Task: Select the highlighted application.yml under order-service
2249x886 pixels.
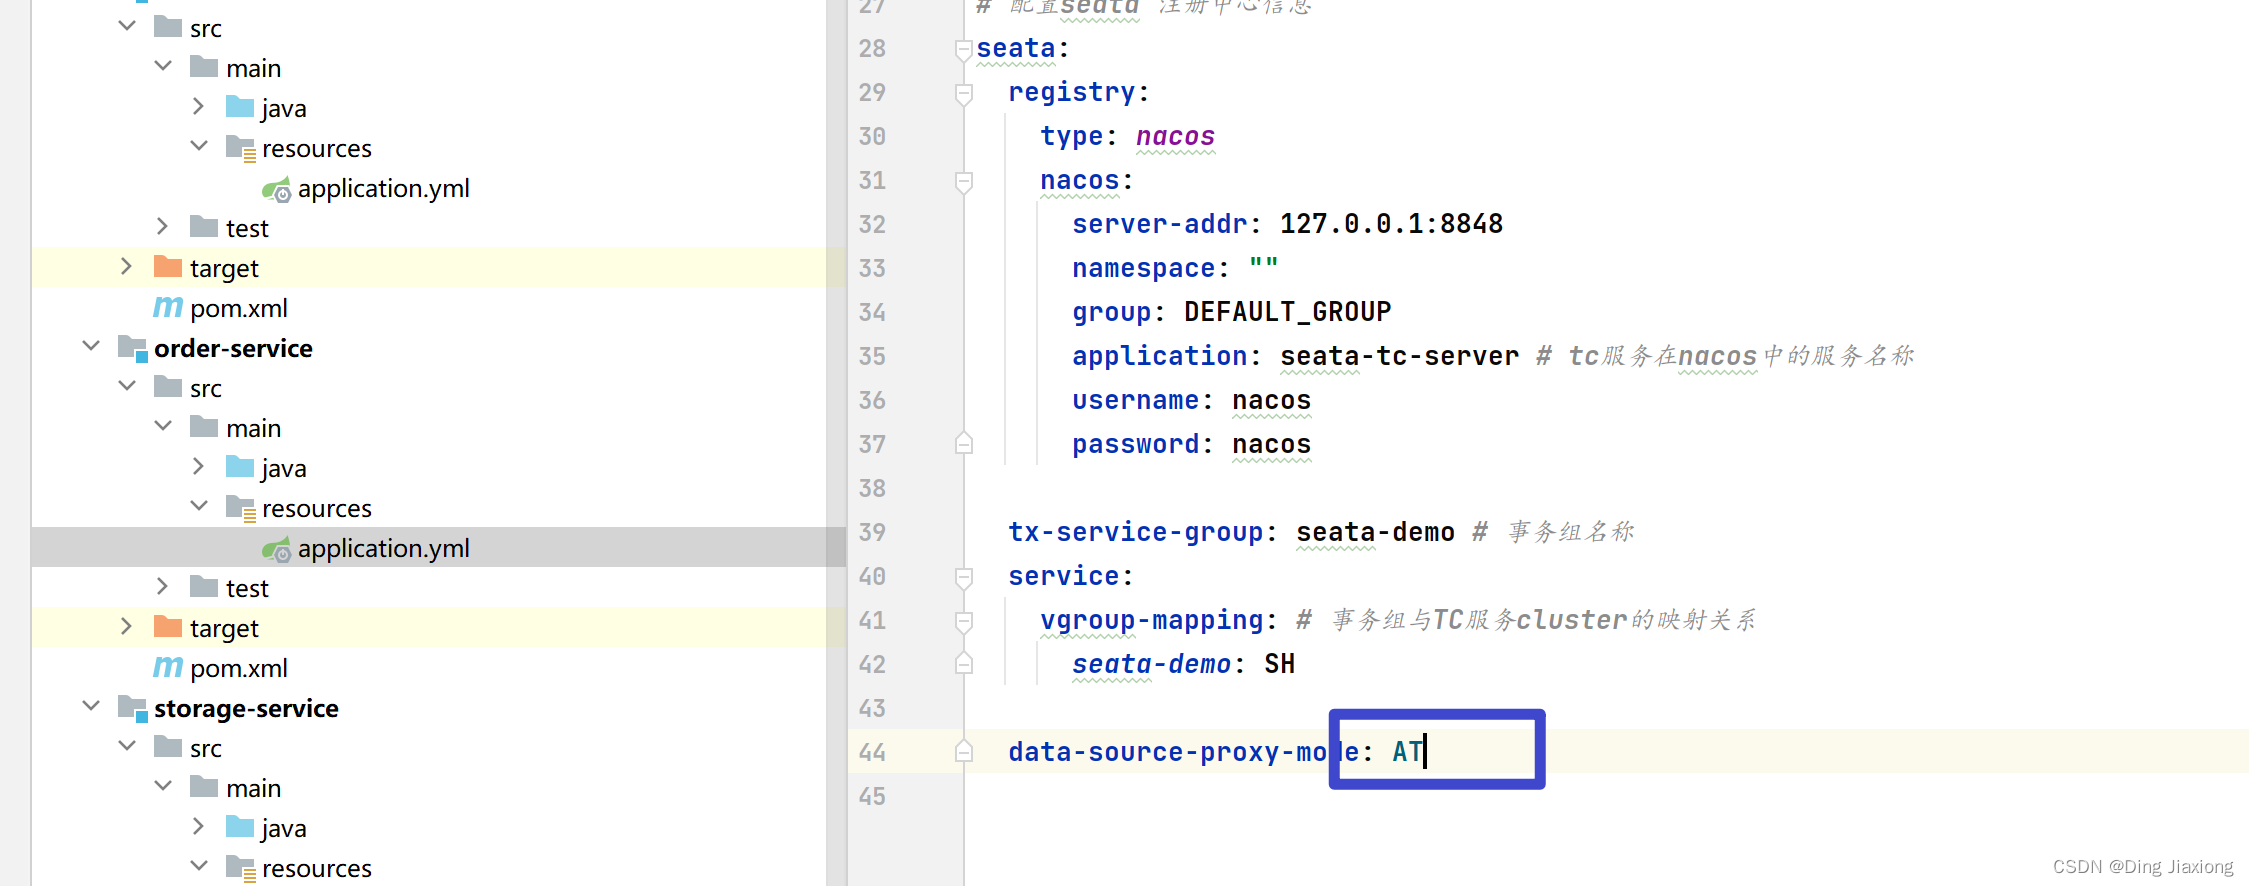Action: coord(438,548)
